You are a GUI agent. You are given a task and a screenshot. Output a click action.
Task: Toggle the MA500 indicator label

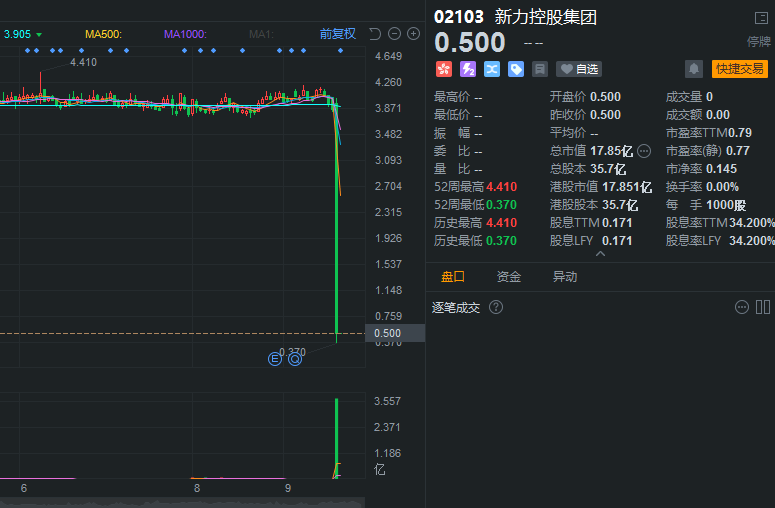tap(103, 34)
